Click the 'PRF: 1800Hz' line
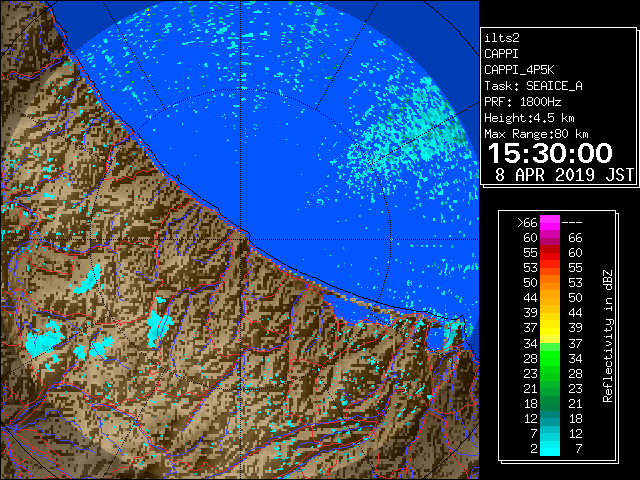Viewport: 640px width, 480px height. tap(522, 102)
